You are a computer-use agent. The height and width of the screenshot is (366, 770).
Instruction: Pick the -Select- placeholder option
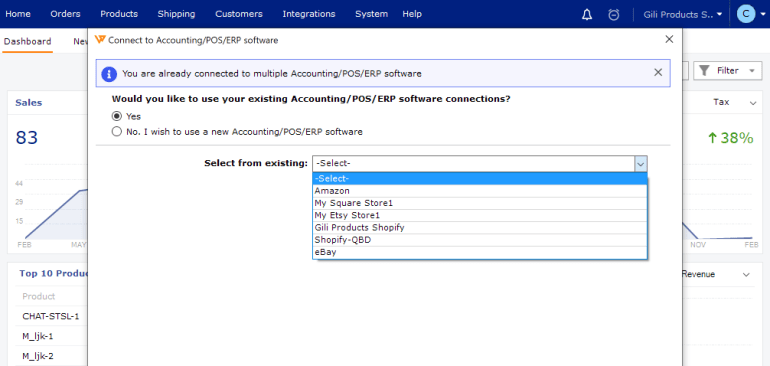[x=480, y=178]
